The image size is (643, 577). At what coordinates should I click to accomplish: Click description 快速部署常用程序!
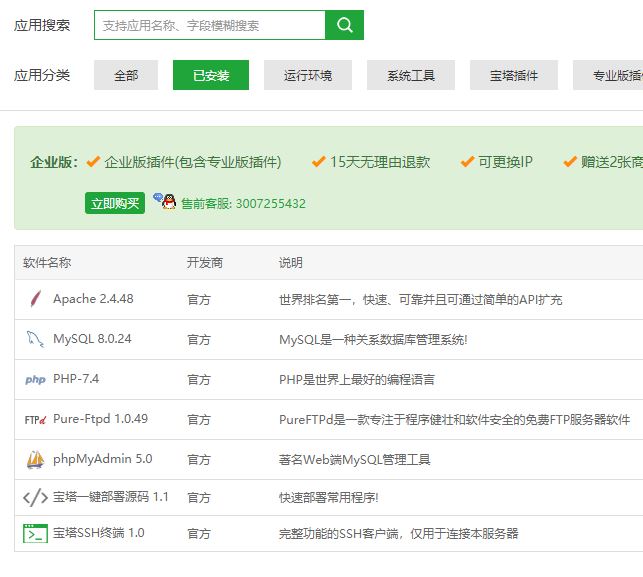tap(328, 497)
